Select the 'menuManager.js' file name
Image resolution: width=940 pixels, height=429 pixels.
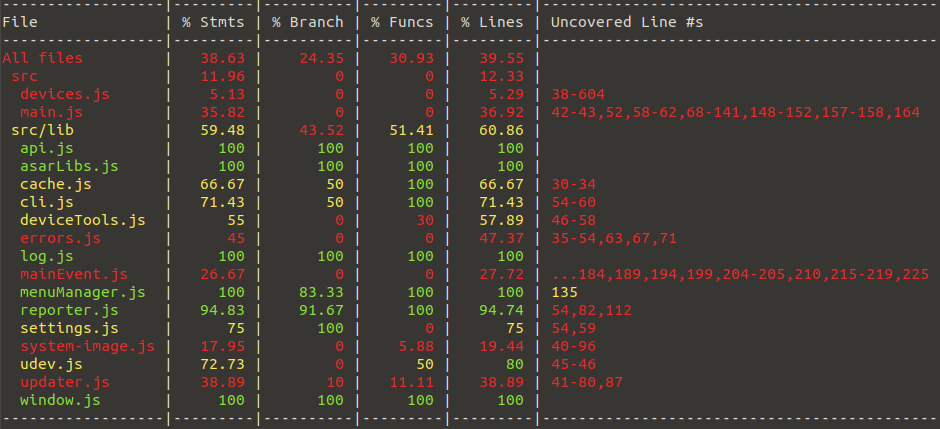coord(83,292)
